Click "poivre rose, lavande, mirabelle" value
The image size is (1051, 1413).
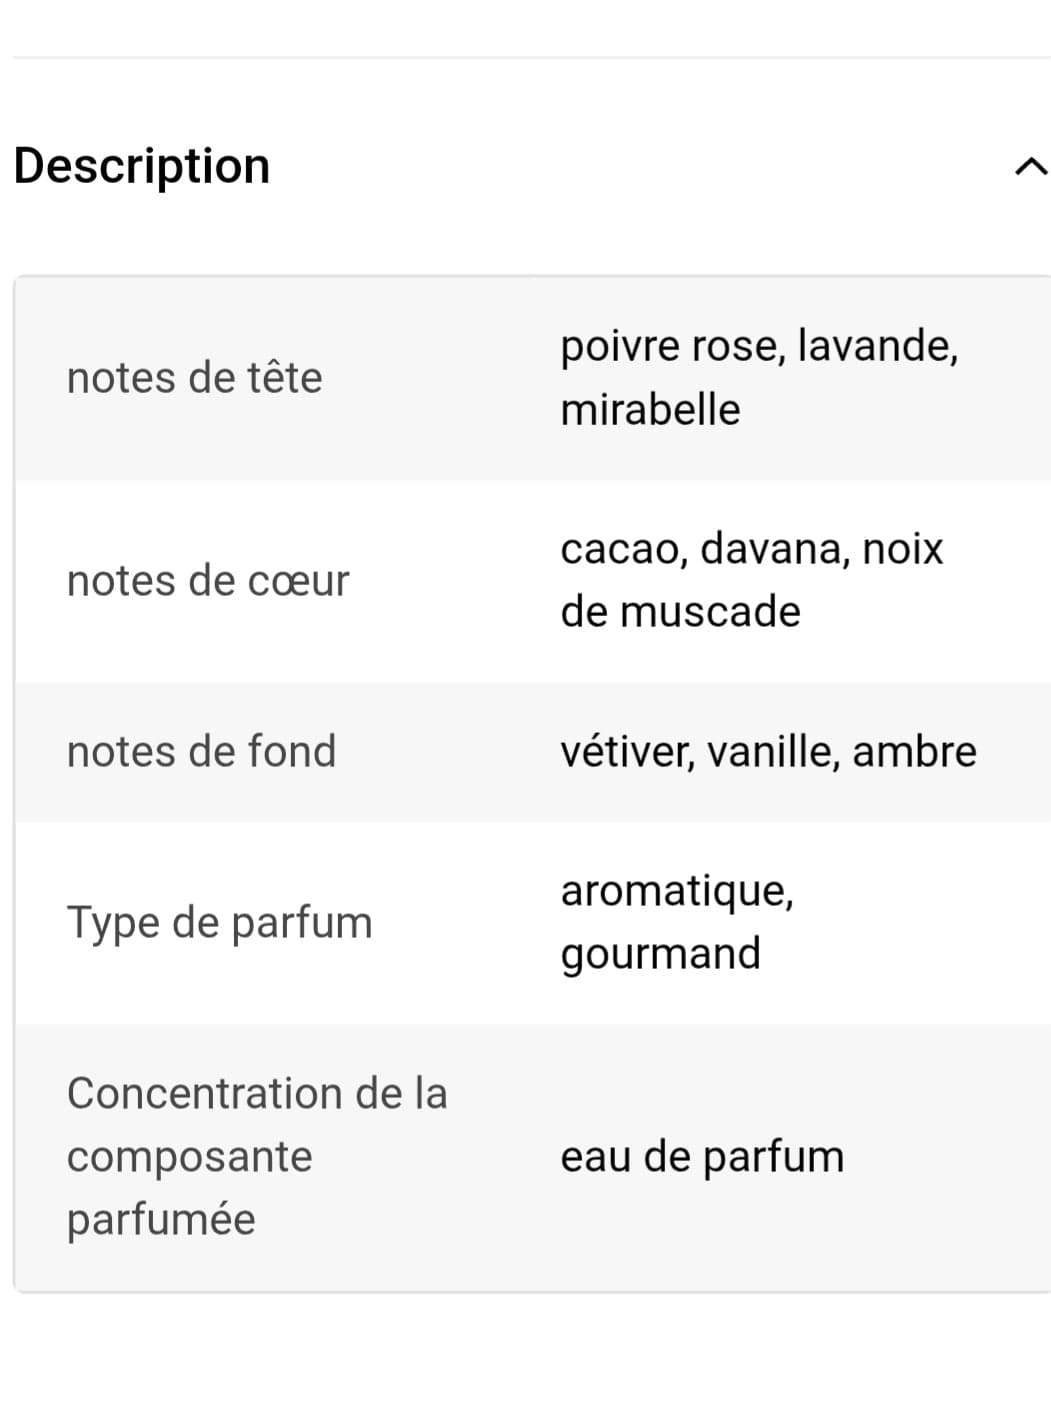pyautogui.click(x=759, y=377)
